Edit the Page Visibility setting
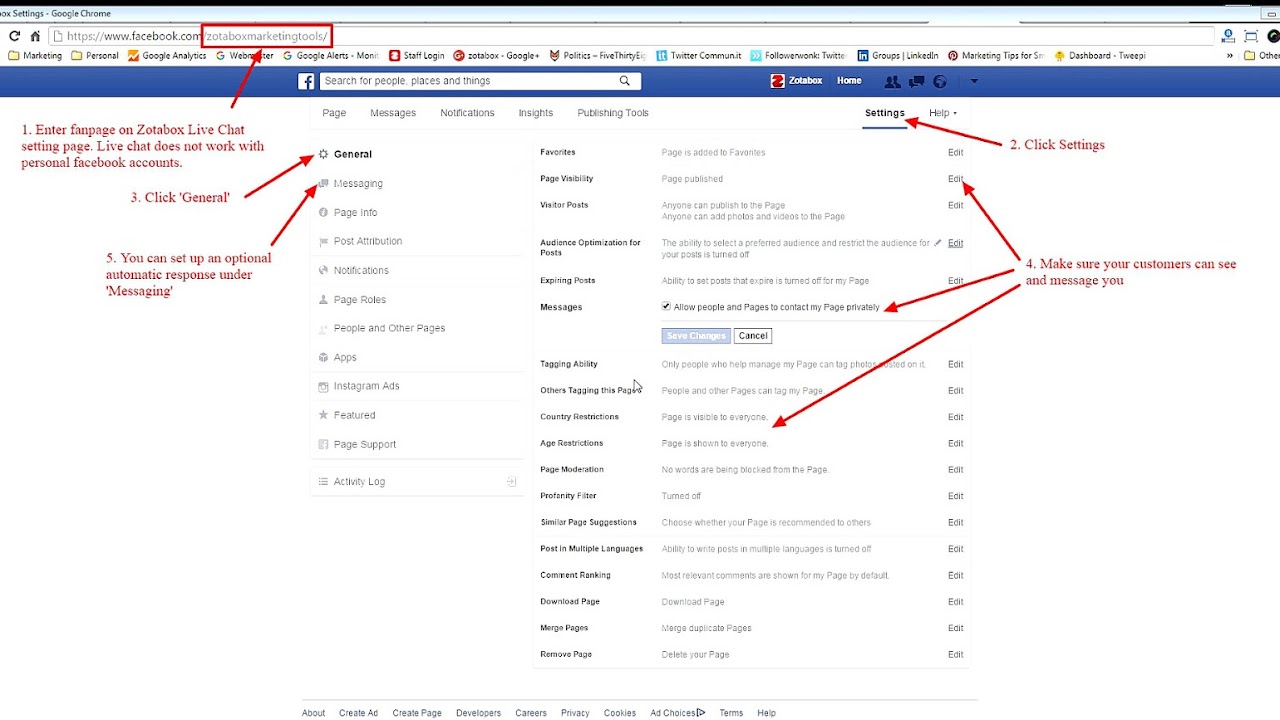Viewport: 1280px width, 720px height. [x=955, y=179]
